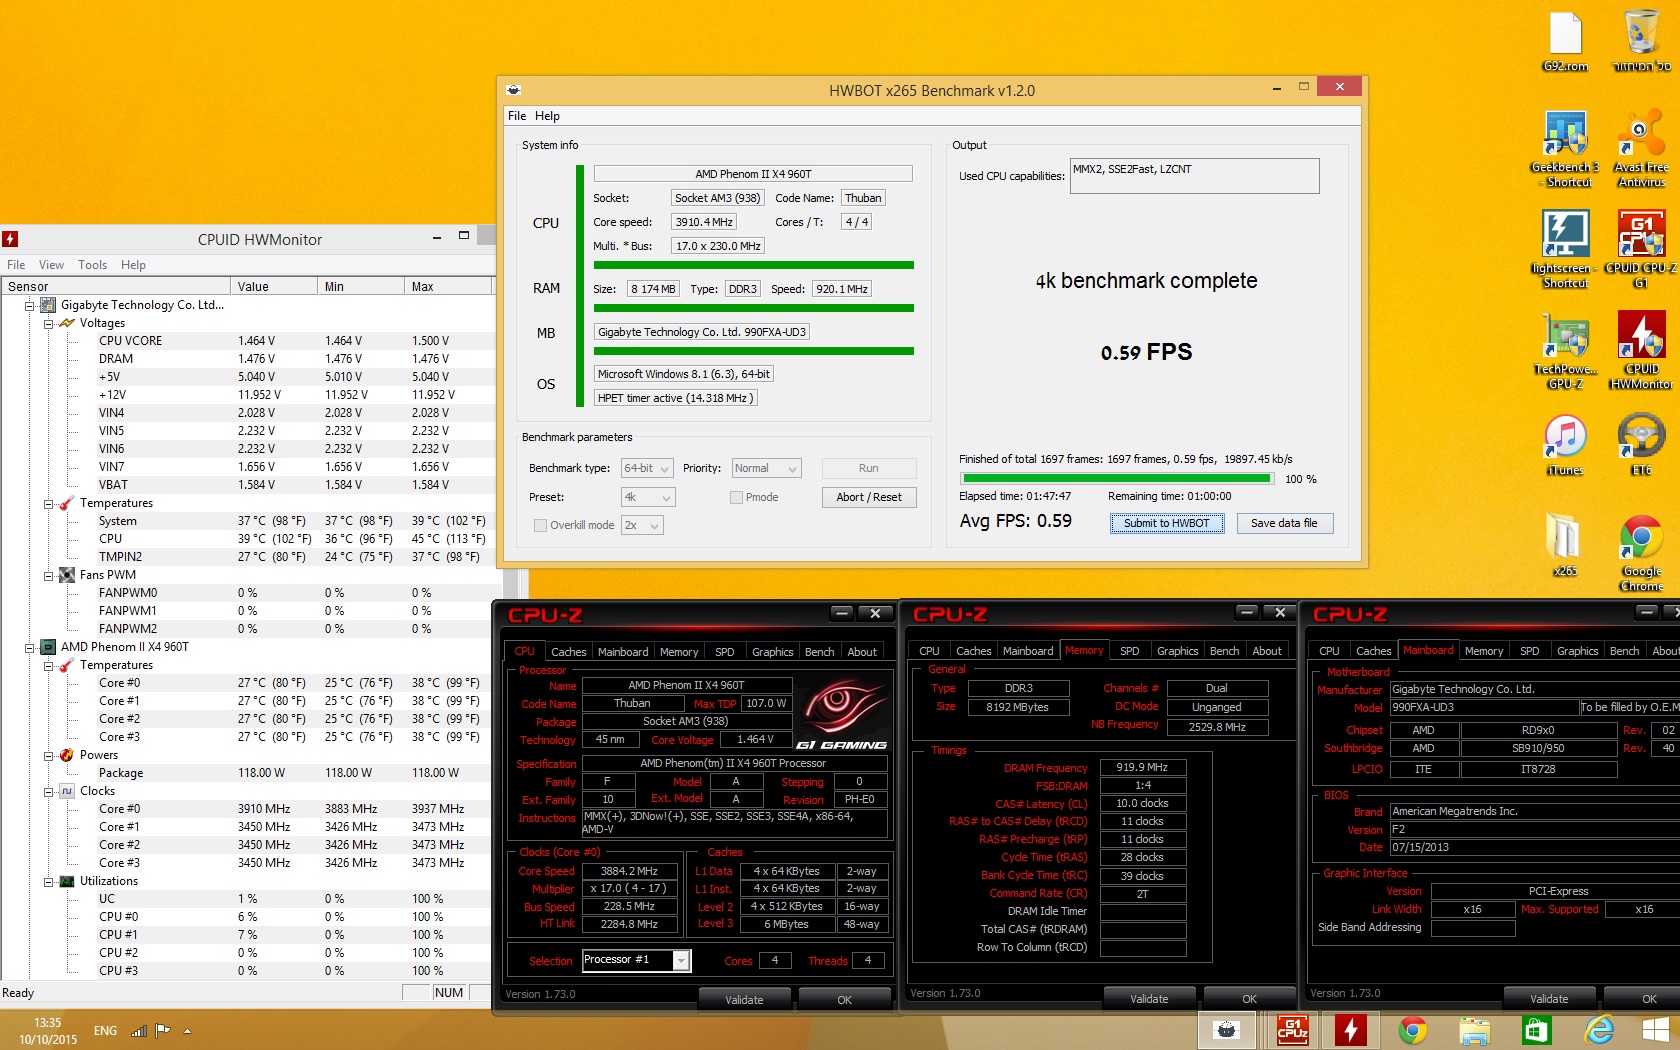The height and width of the screenshot is (1050, 1680).
Task: Click the HWMonitor taskbar icon
Action: click(1351, 1029)
